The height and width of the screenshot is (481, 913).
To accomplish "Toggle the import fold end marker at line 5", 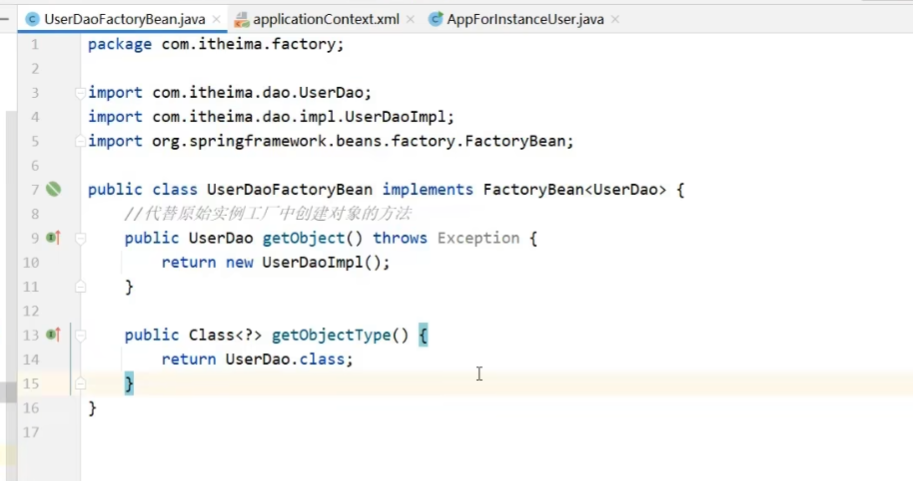I will click(80, 141).
